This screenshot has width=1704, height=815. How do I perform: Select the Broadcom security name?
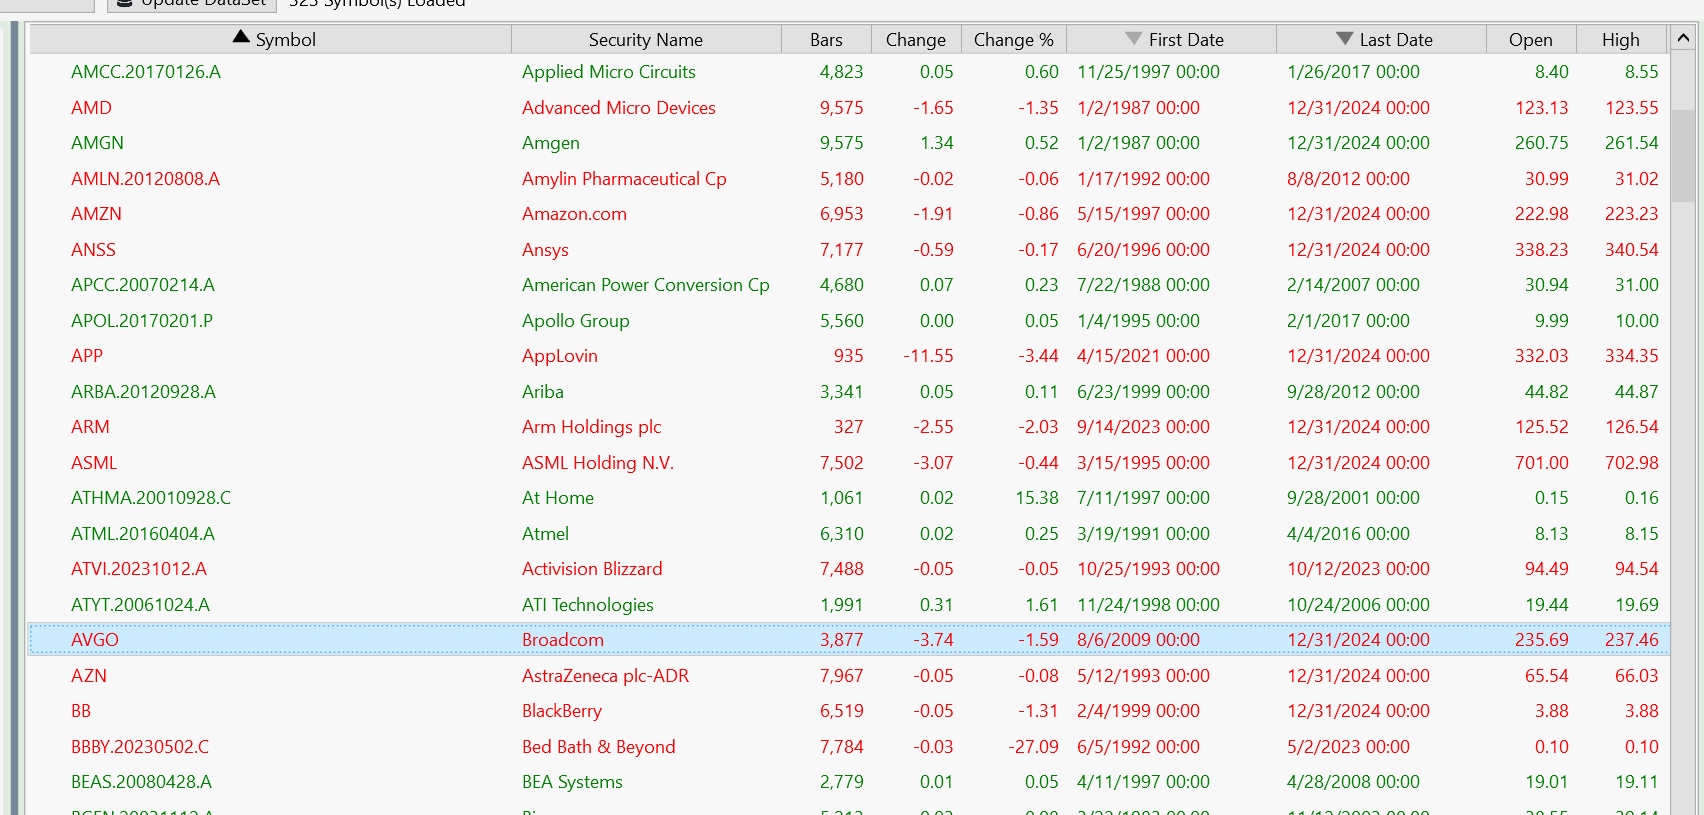(563, 640)
